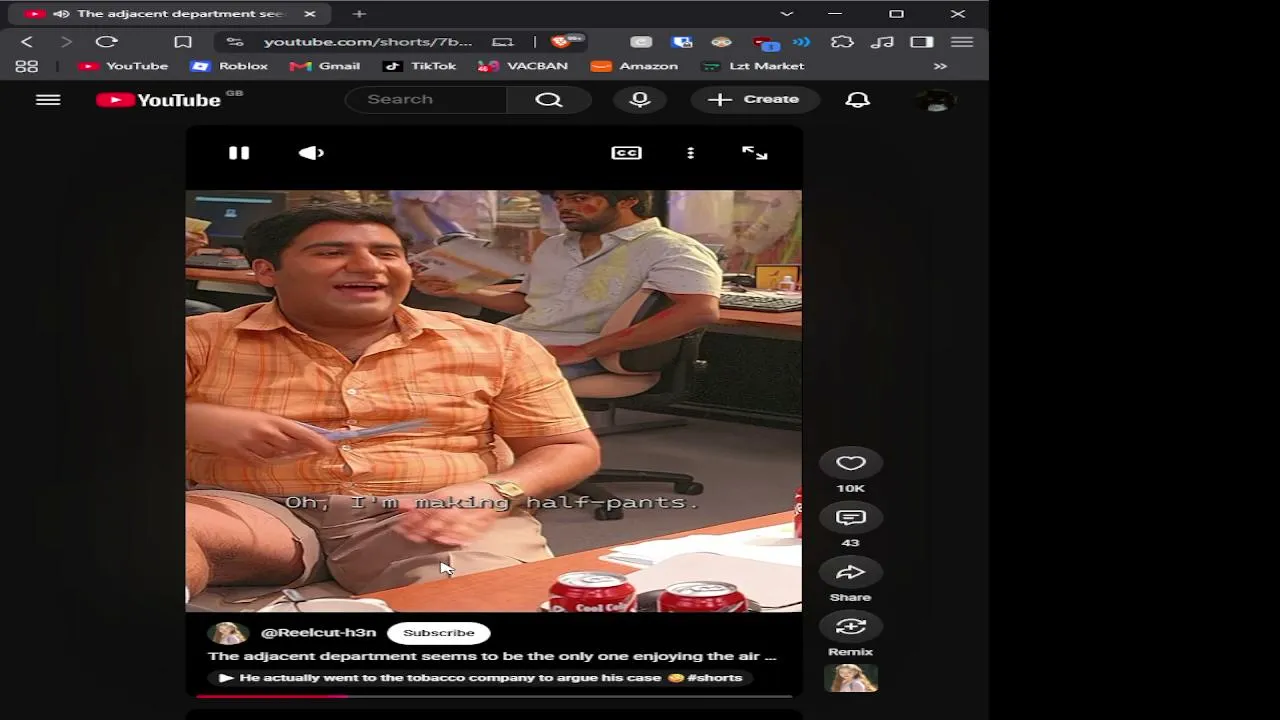Search with voice microphone button
Viewport: 1280px width, 720px height.
pyautogui.click(x=640, y=99)
